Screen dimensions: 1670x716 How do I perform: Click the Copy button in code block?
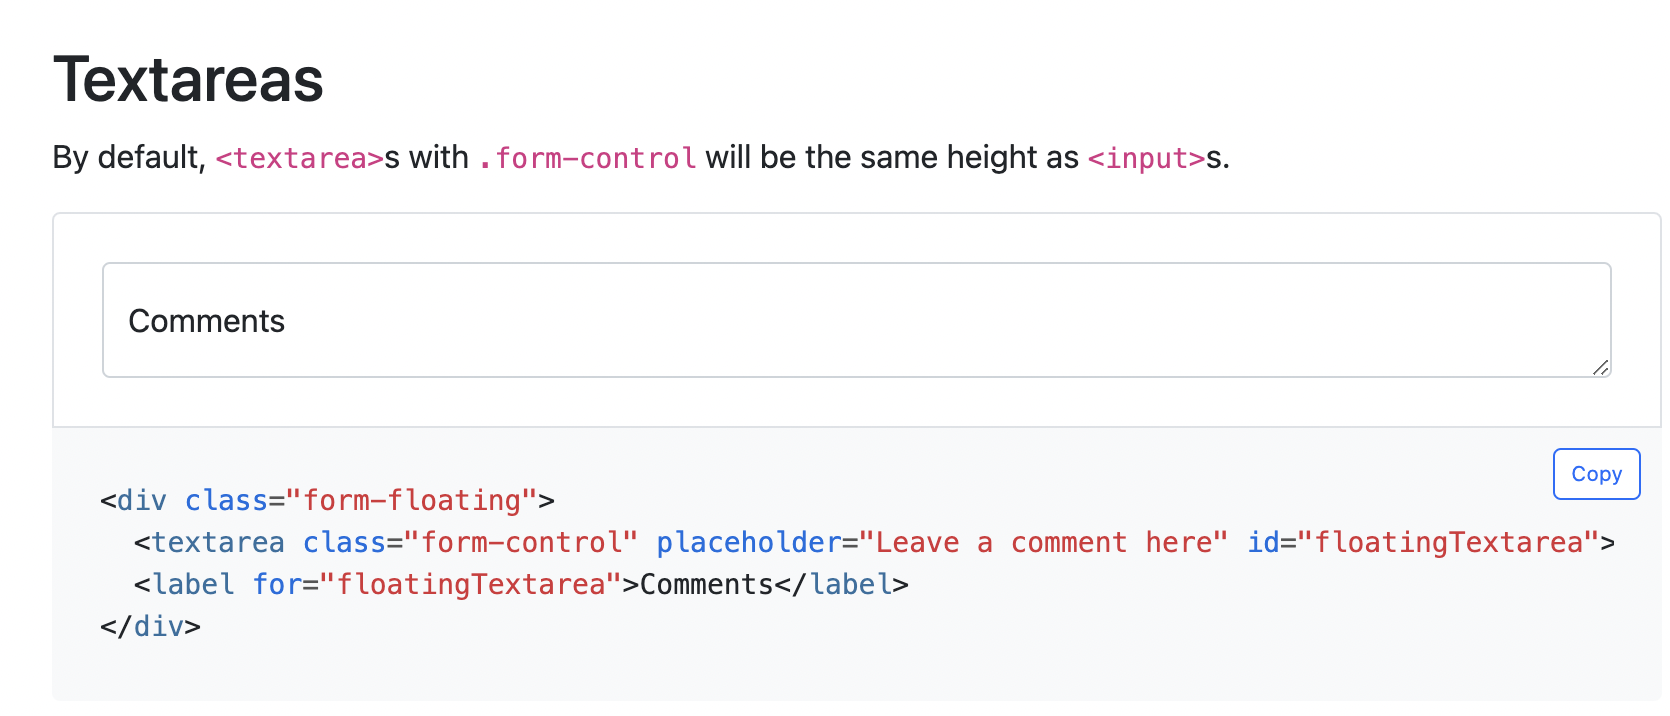point(1596,474)
